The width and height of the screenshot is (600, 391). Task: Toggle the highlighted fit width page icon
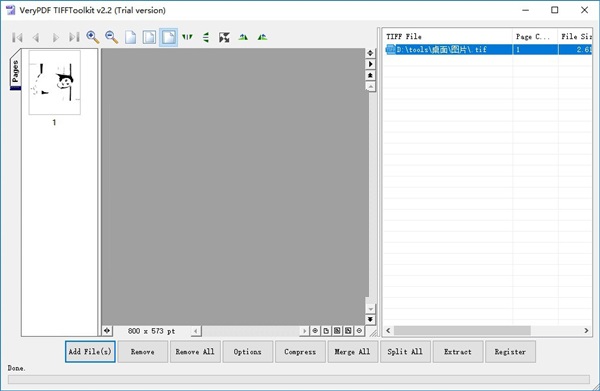click(x=168, y=37)
